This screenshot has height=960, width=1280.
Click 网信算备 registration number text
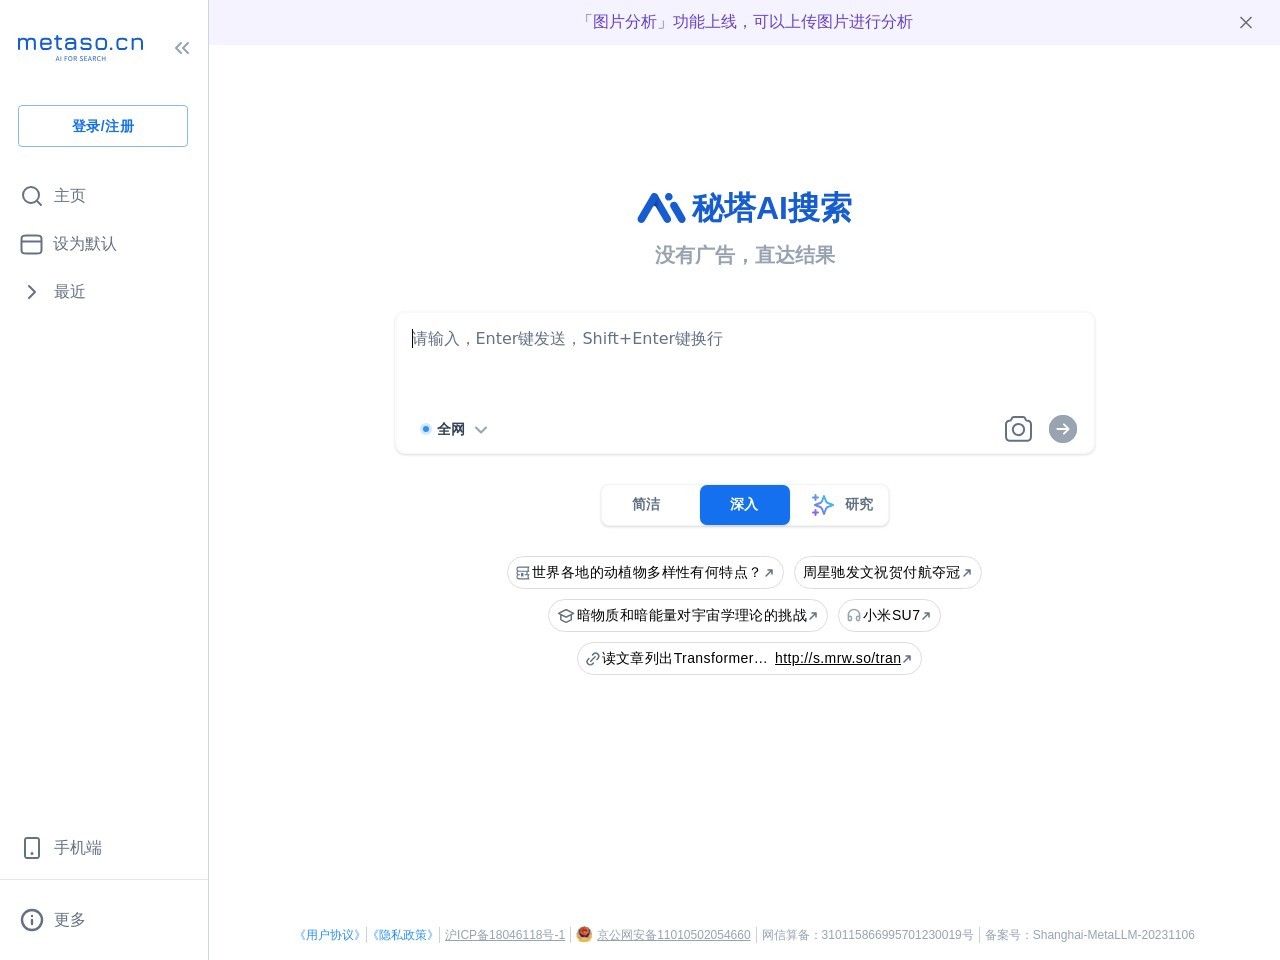click(x=868, y=935)
